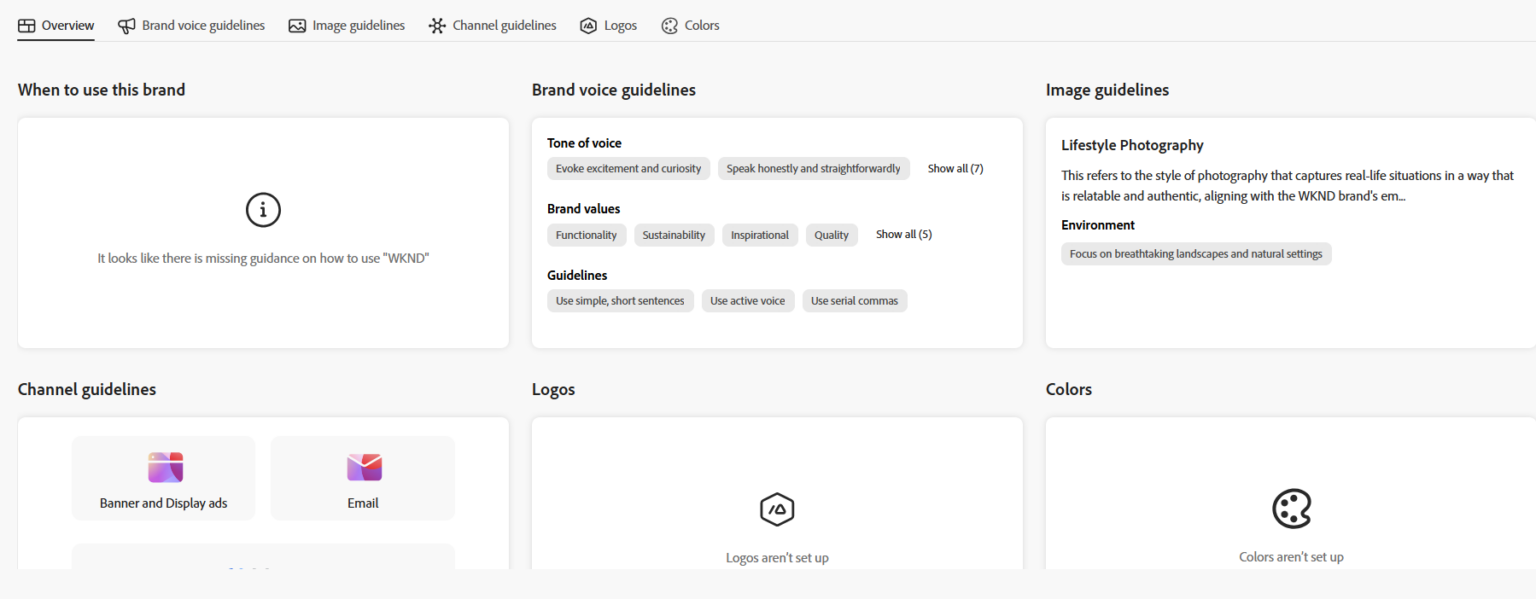Click the hexagon logo icon in the top navigation

588,25
